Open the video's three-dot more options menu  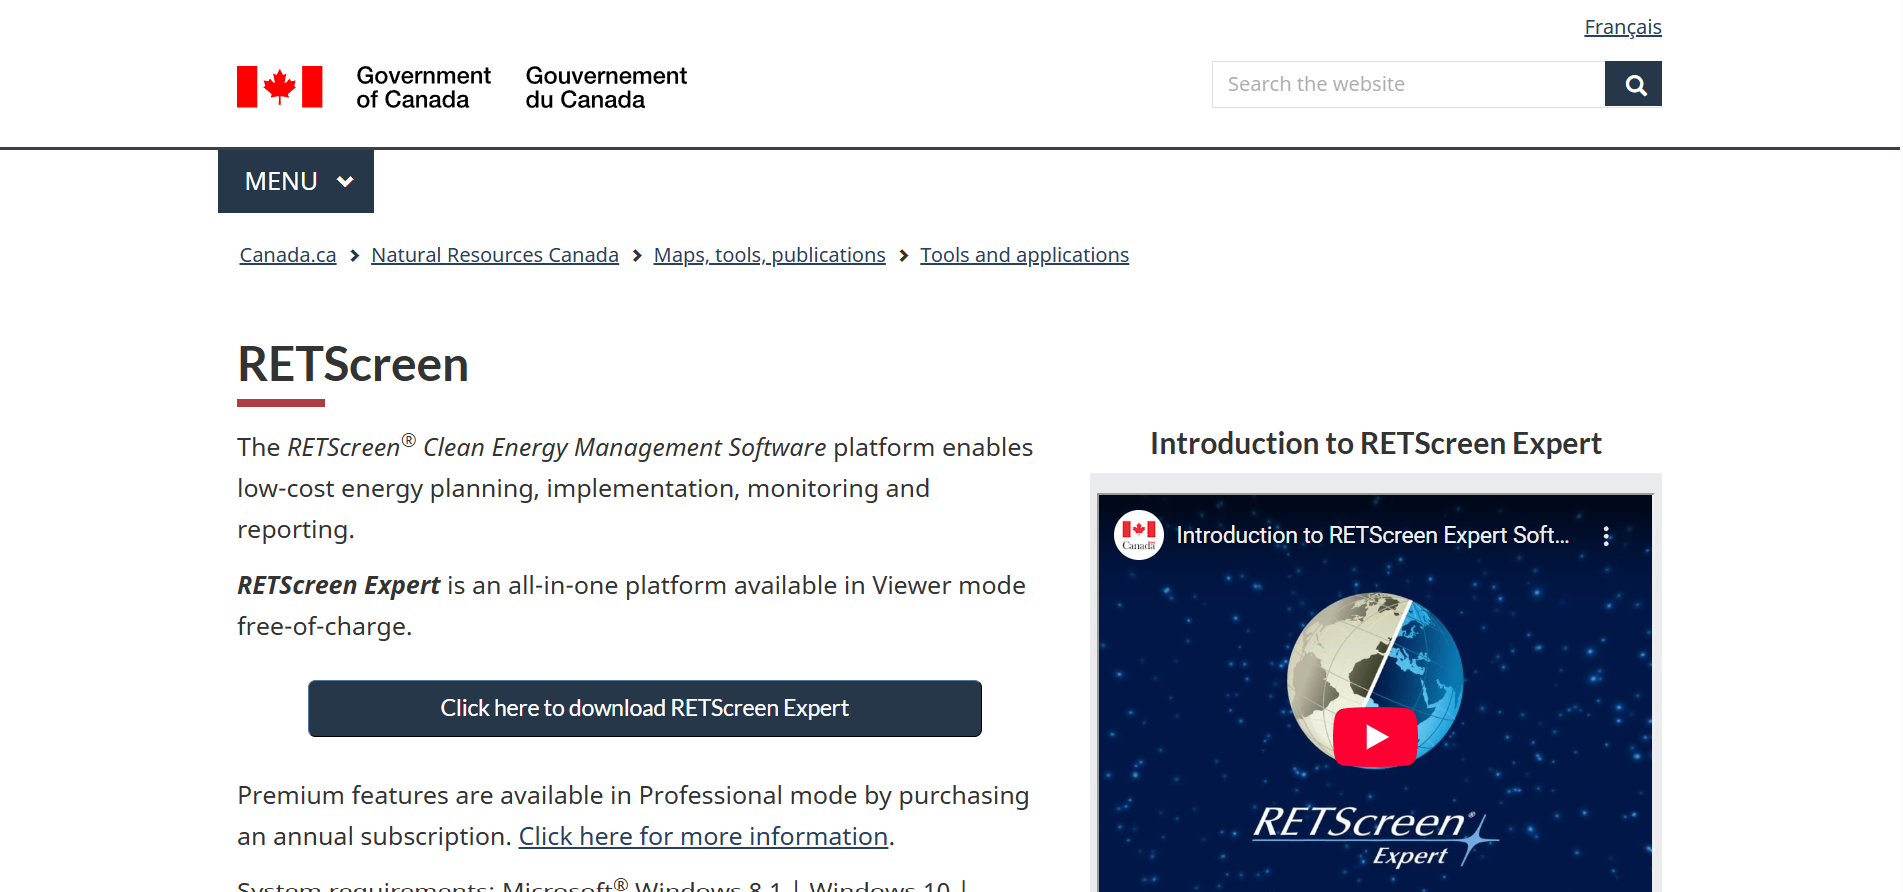click(x=1606, y=536)
